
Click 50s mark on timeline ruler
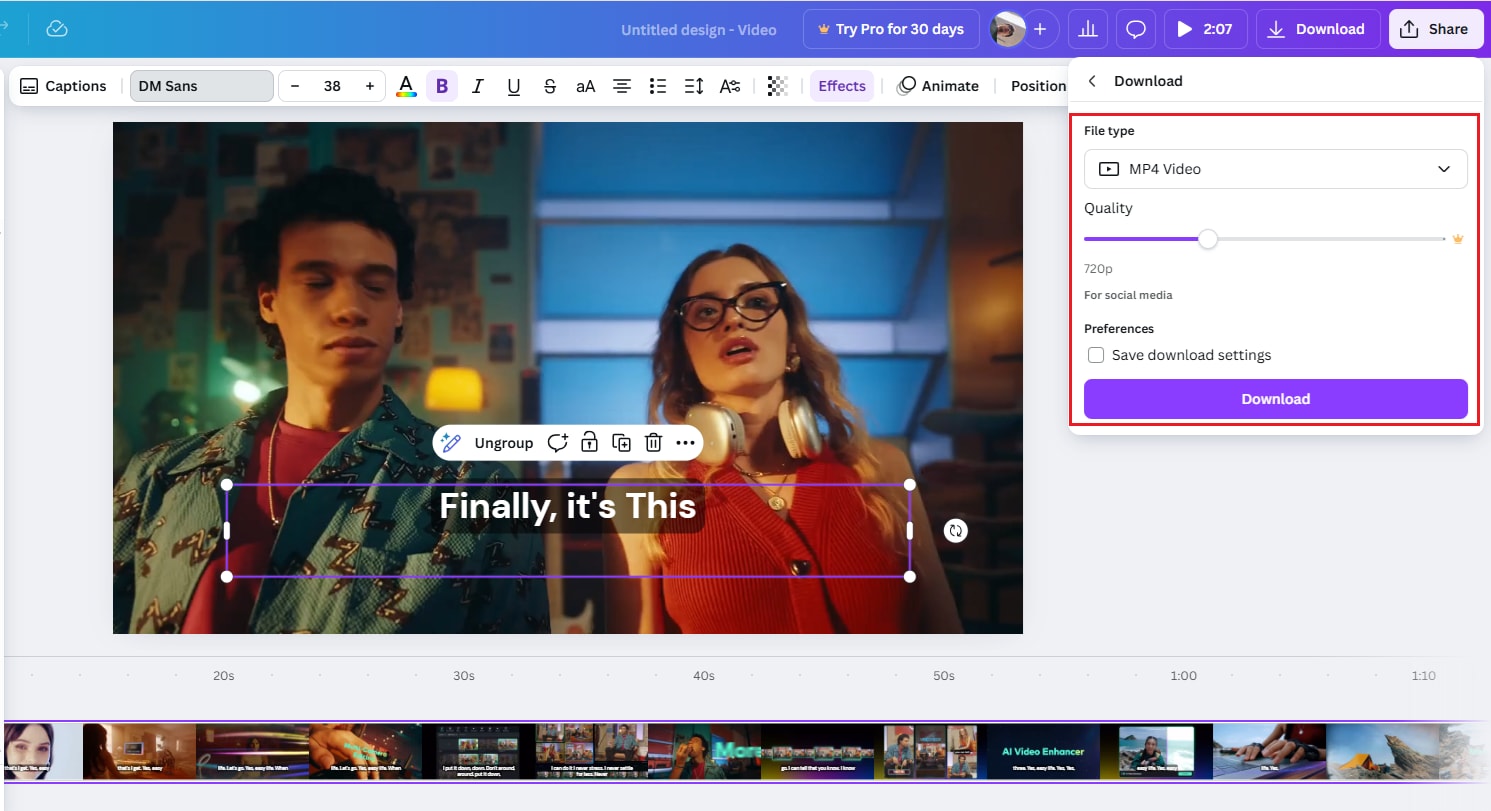944,676
